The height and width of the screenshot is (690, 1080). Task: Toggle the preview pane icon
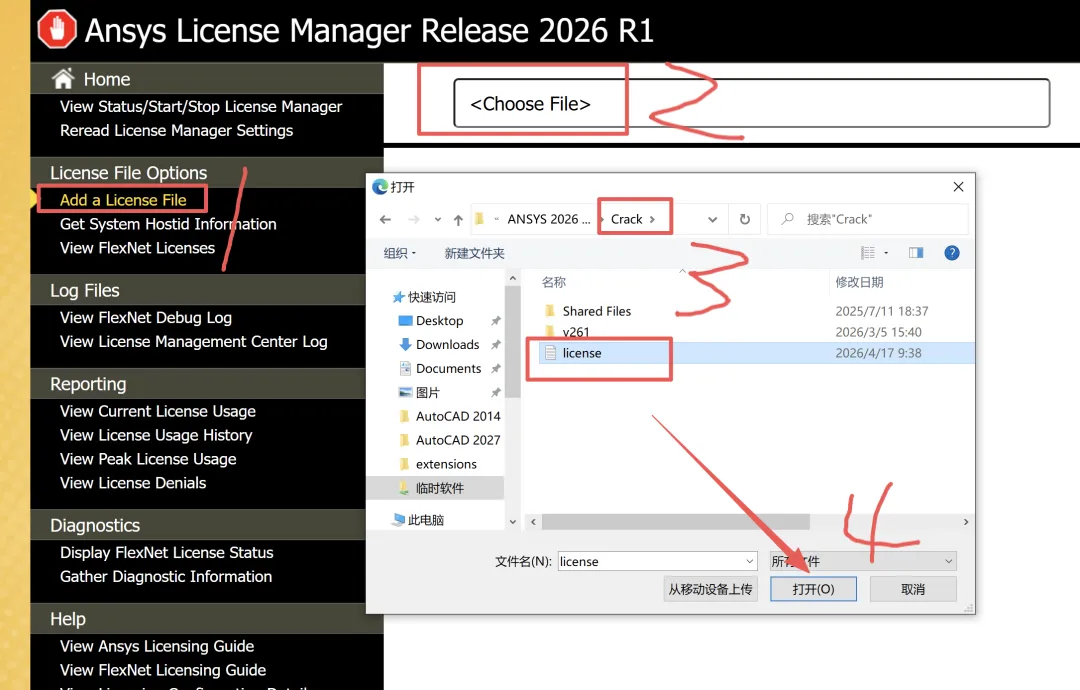(916, 253)
